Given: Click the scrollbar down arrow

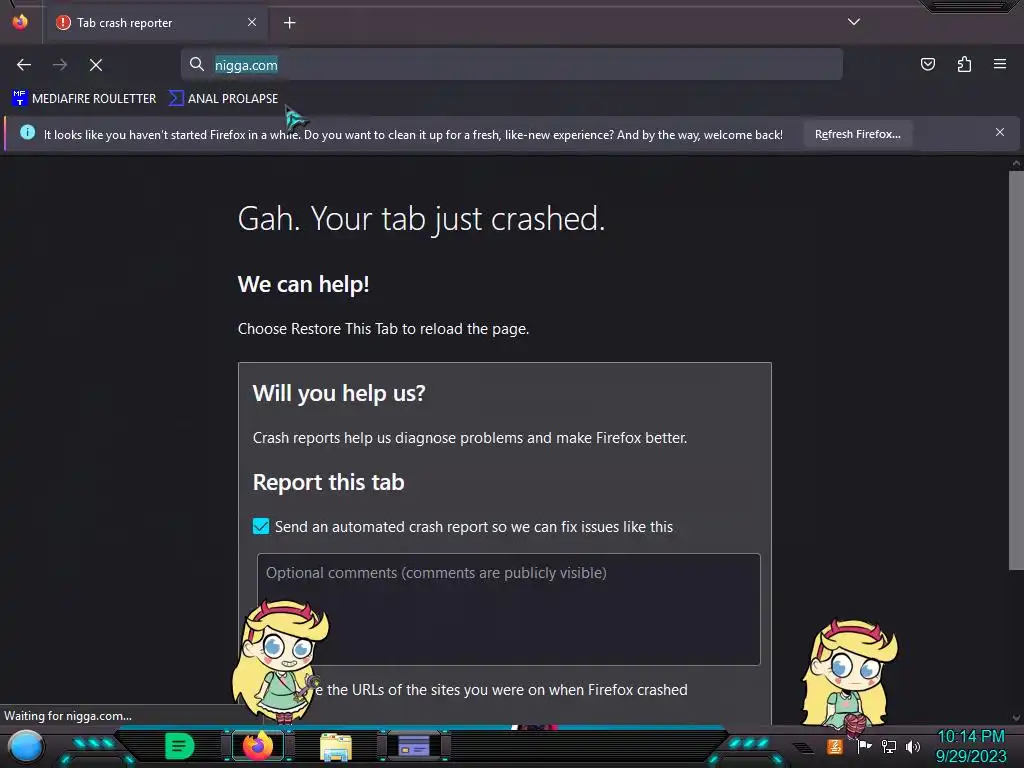Looking at the screenshot, I should tap(1016, 717).
